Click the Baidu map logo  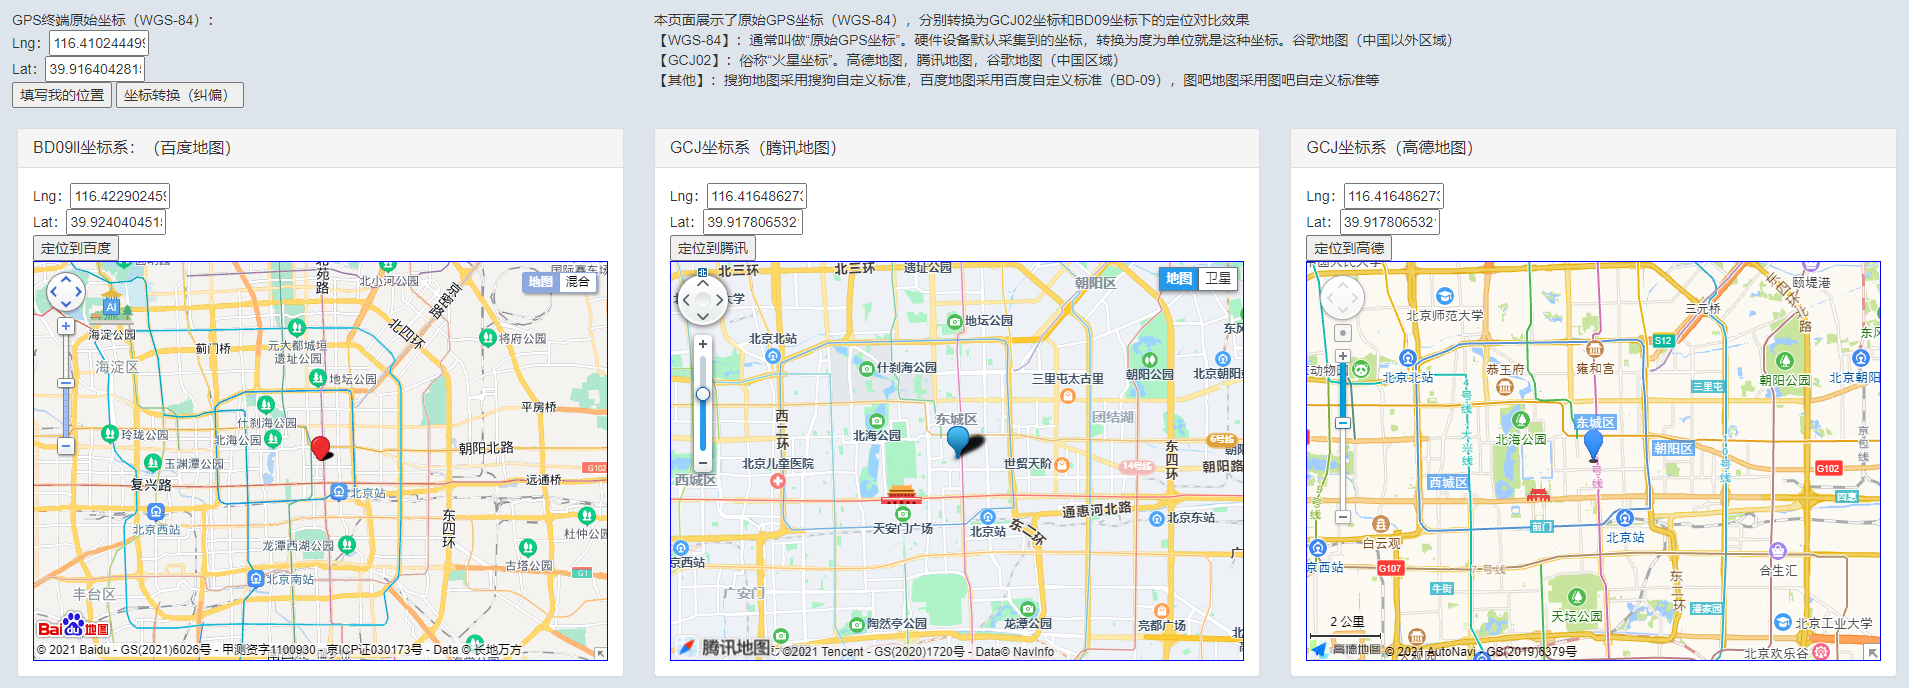[x=72, y=627]
